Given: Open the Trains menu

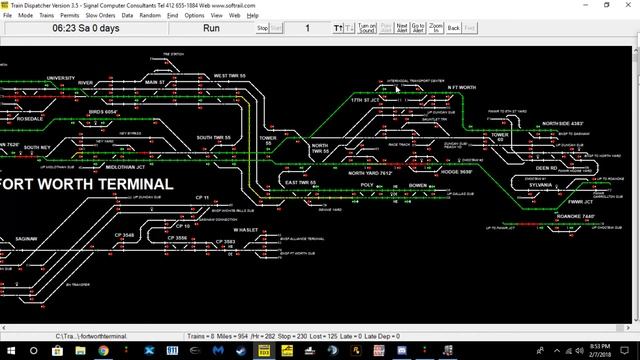Looking at the screenshot, I should click(x=47, y=16).
